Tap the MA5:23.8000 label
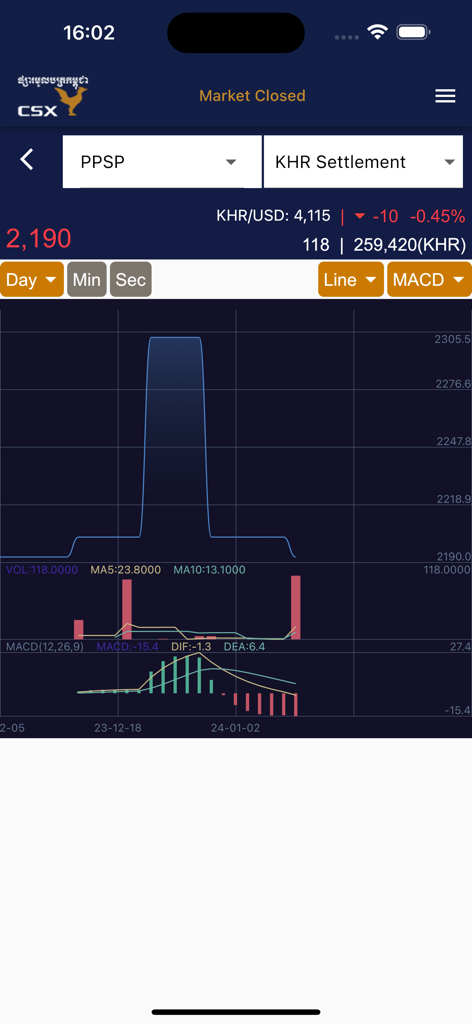The image size is (472, 1024). click(125, 570)
